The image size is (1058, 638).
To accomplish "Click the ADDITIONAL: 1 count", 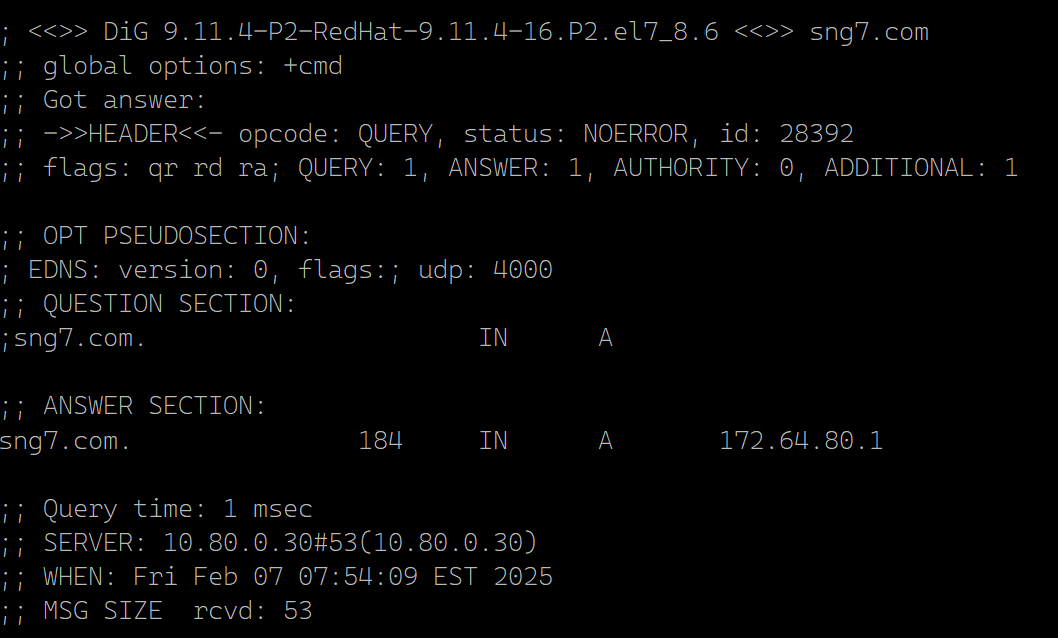I will point(921,168).
